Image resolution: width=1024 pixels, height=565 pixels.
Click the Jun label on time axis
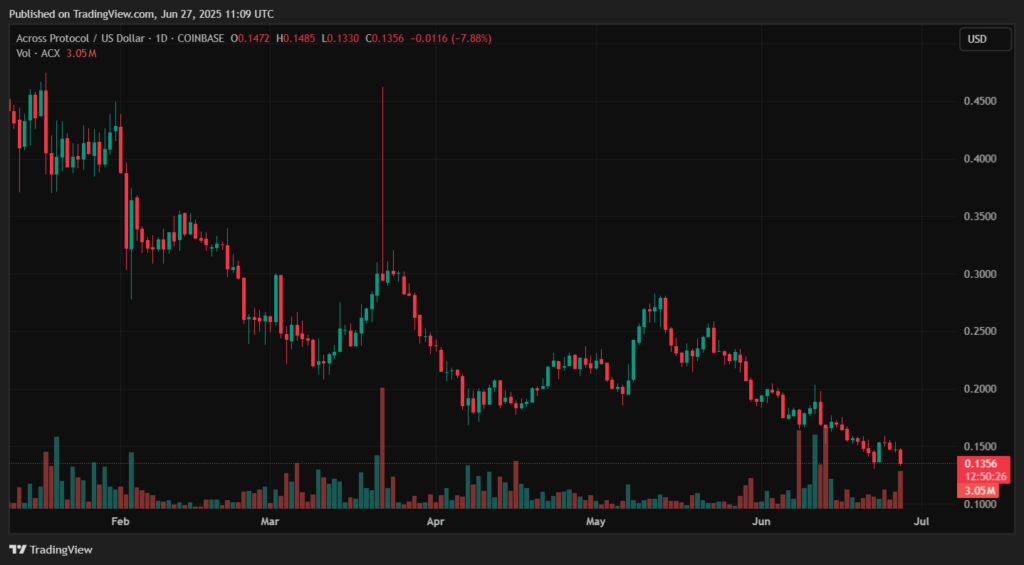761,522
